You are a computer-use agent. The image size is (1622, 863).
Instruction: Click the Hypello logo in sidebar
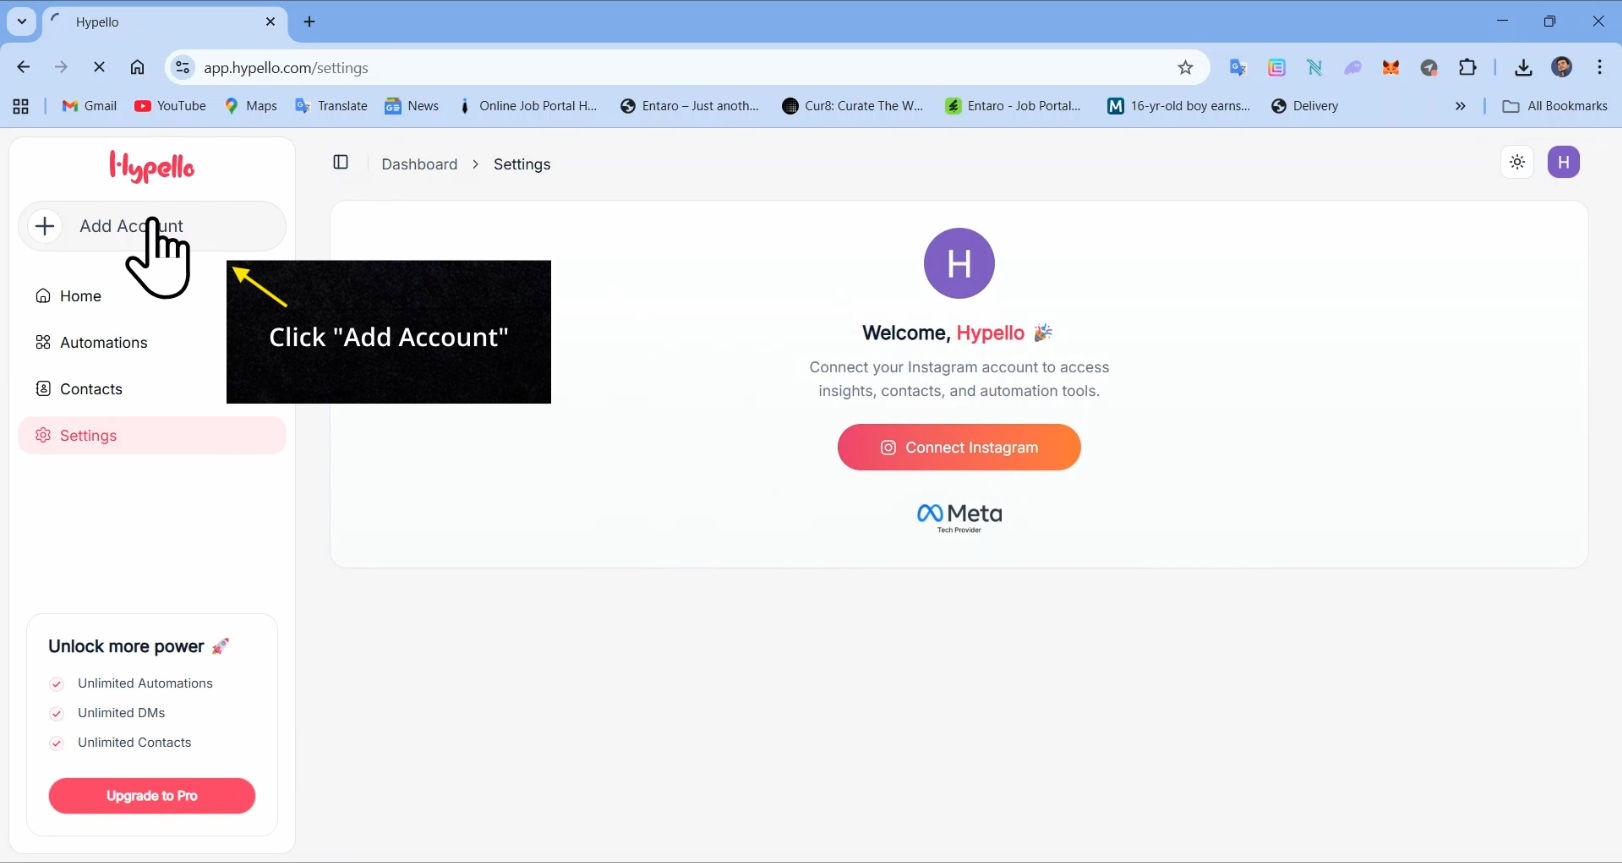(152, 167)
